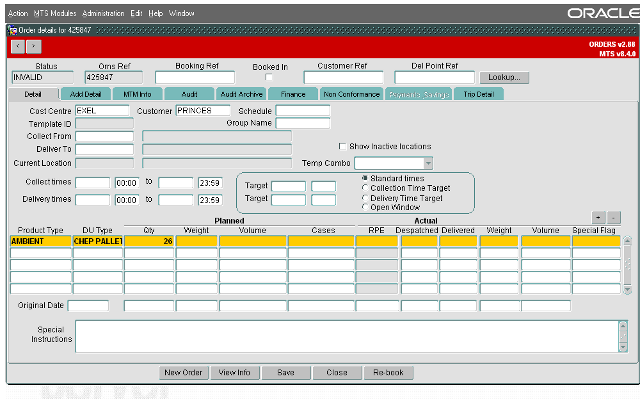
Task: Click the minus button above product grid
Action: click(614, 217)
